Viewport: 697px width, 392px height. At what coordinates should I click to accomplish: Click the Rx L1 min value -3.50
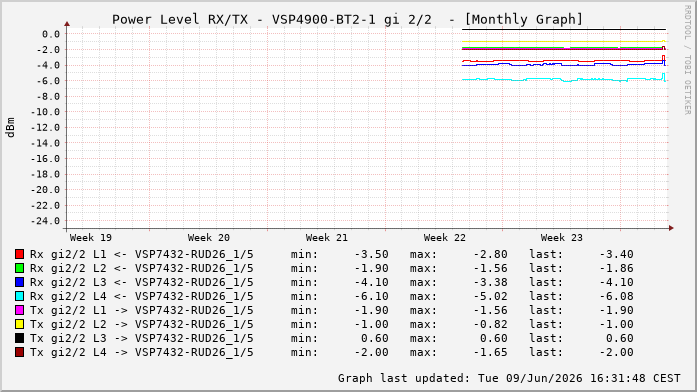372,254
